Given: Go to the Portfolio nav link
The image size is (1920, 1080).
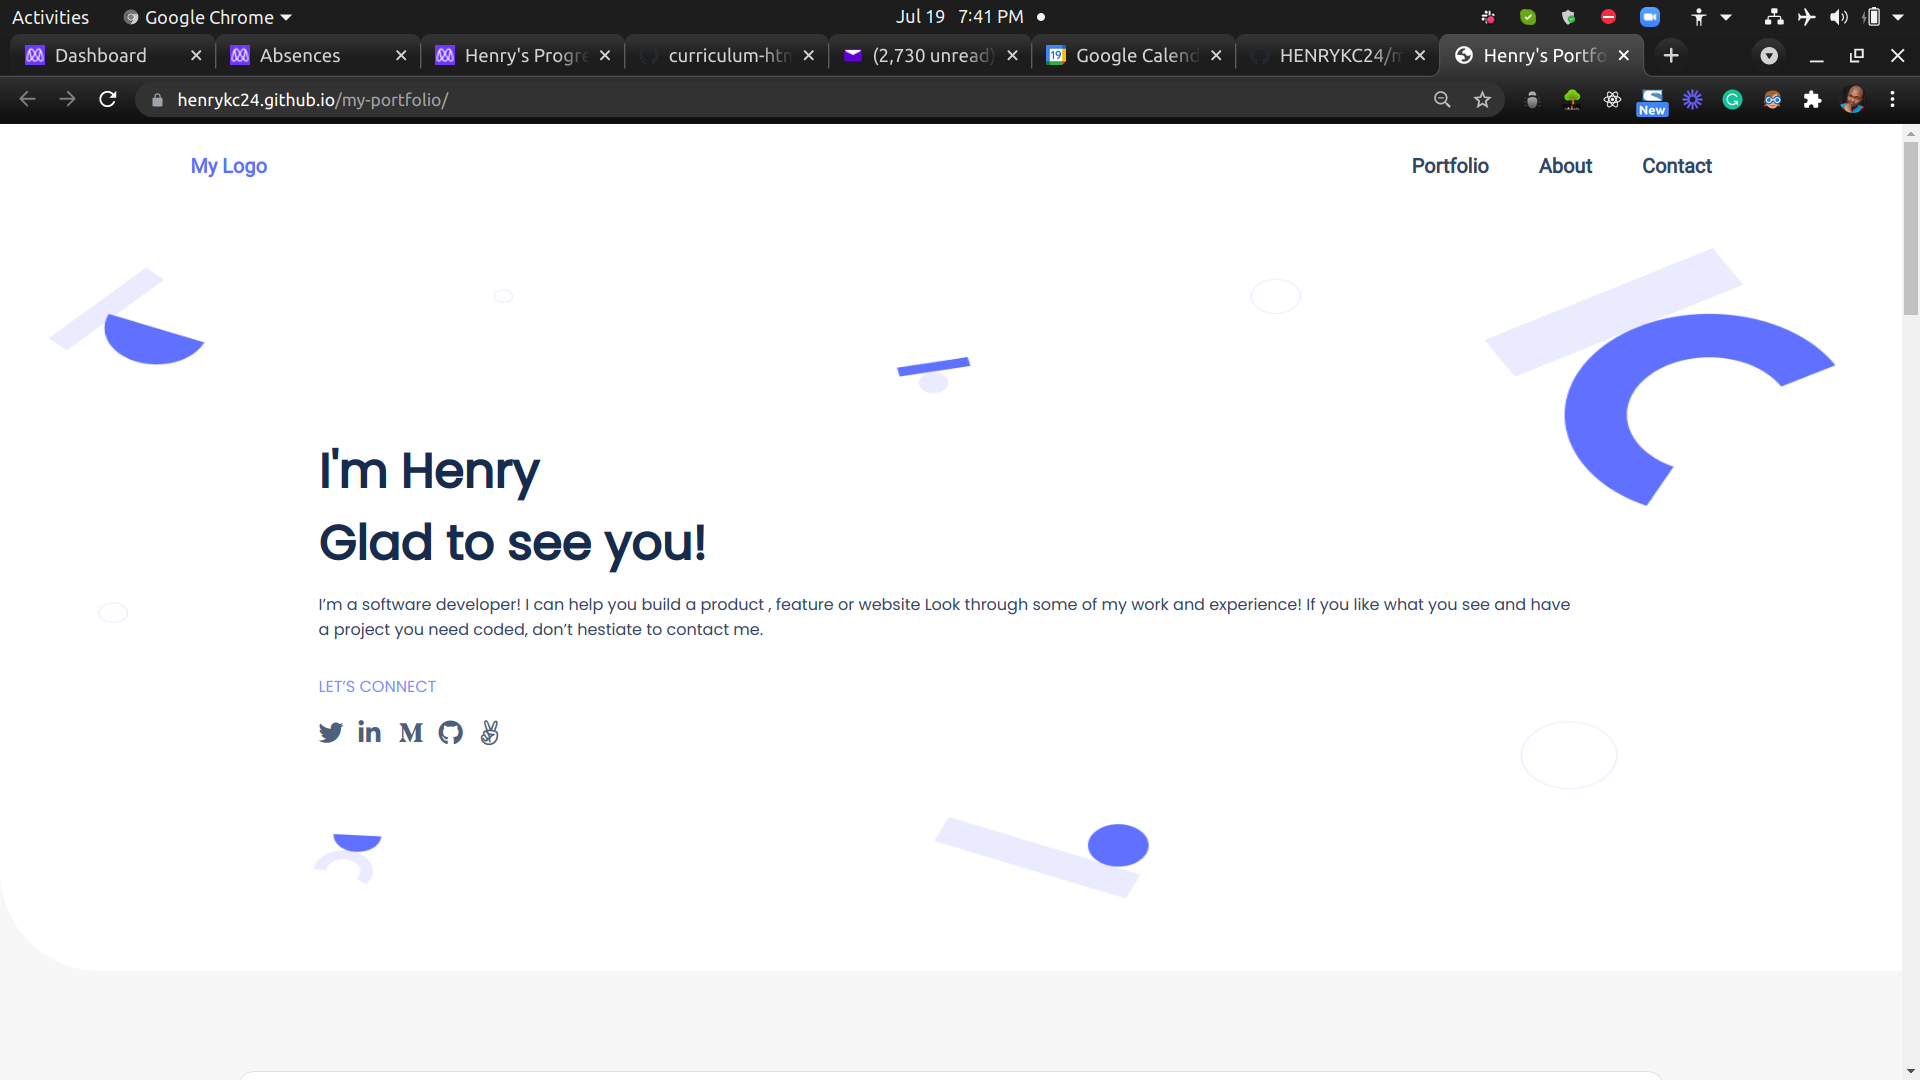Looking at the screenshot, I should point(1450,166).
